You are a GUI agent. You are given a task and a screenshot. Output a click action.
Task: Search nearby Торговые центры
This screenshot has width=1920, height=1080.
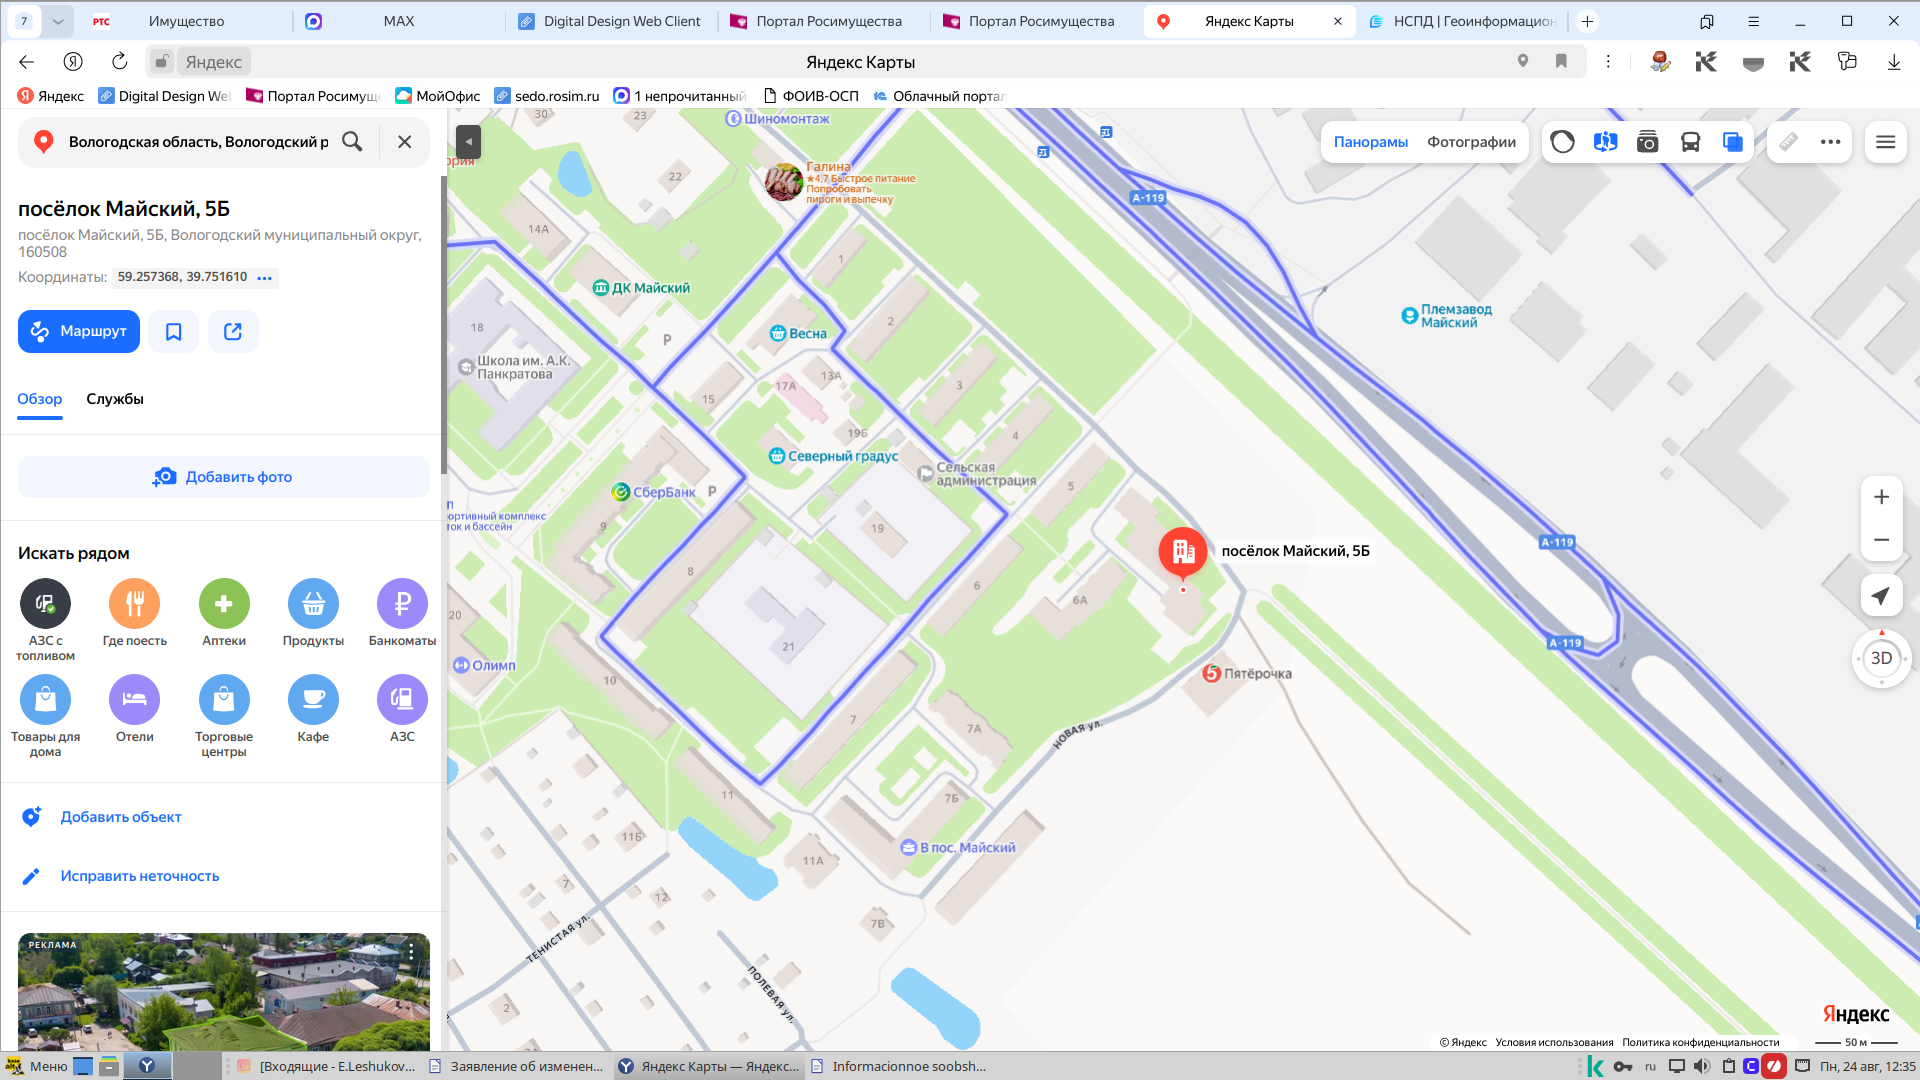pos(224,716)
